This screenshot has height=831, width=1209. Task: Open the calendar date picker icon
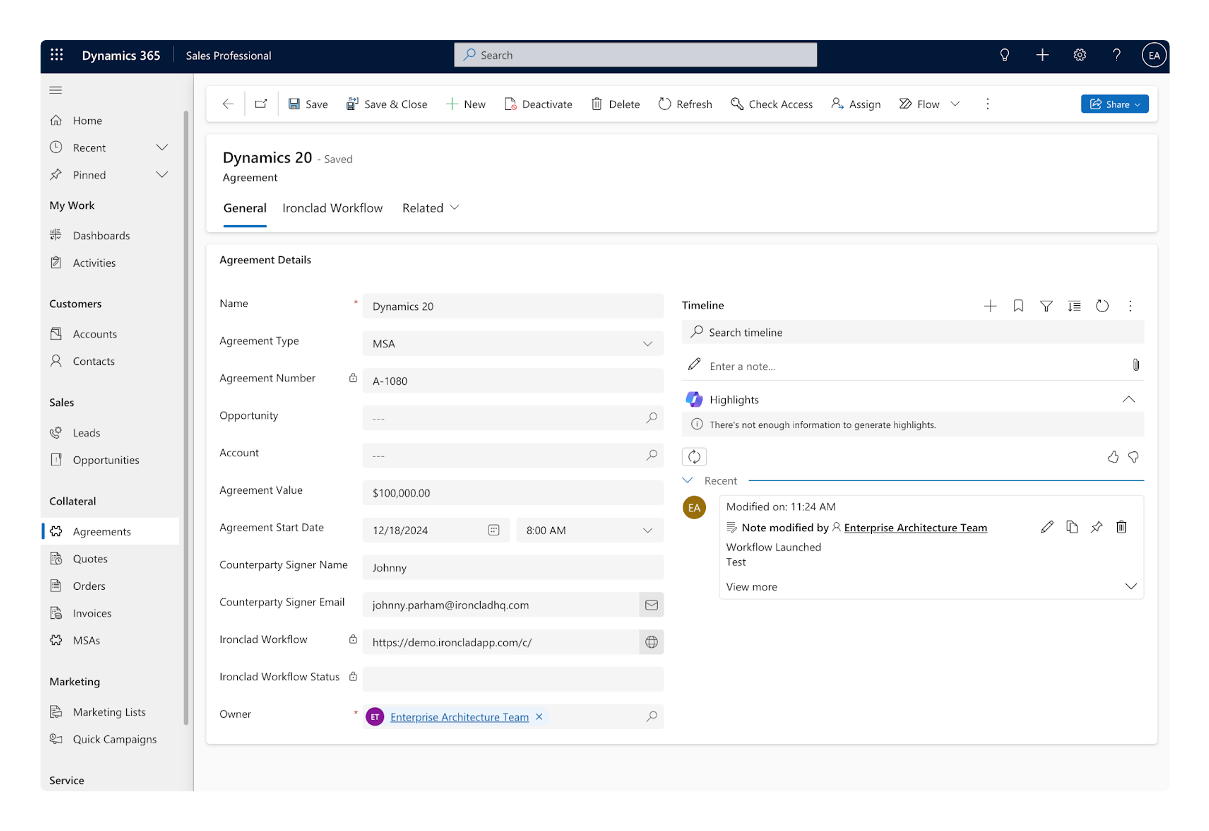click(493, 530)
